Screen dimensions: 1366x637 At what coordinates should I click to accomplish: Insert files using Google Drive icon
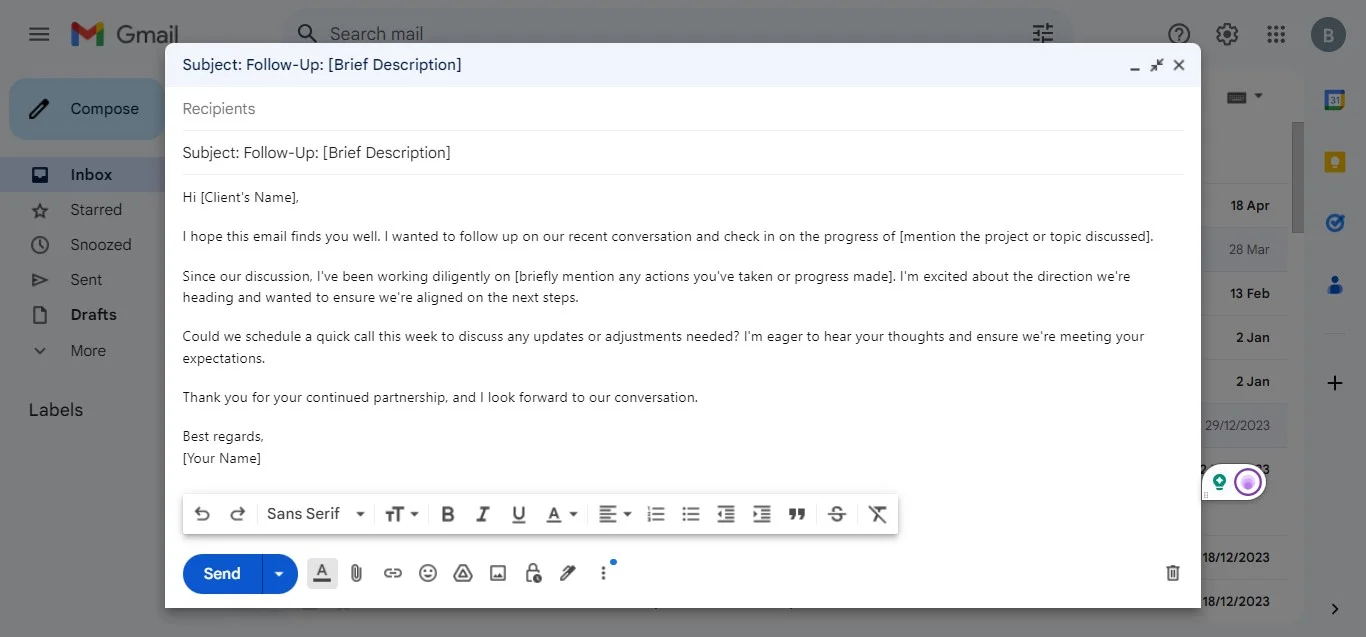(x=463, y=573)
